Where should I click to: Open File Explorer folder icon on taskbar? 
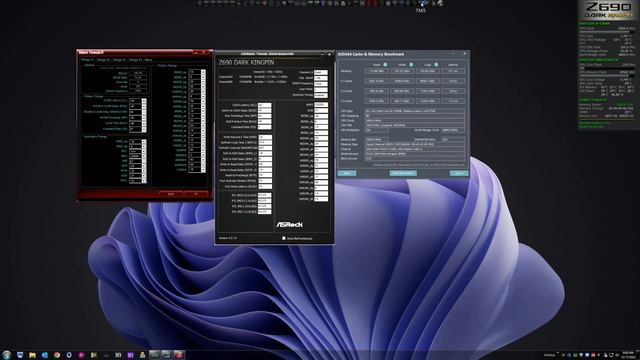[32, 355]
